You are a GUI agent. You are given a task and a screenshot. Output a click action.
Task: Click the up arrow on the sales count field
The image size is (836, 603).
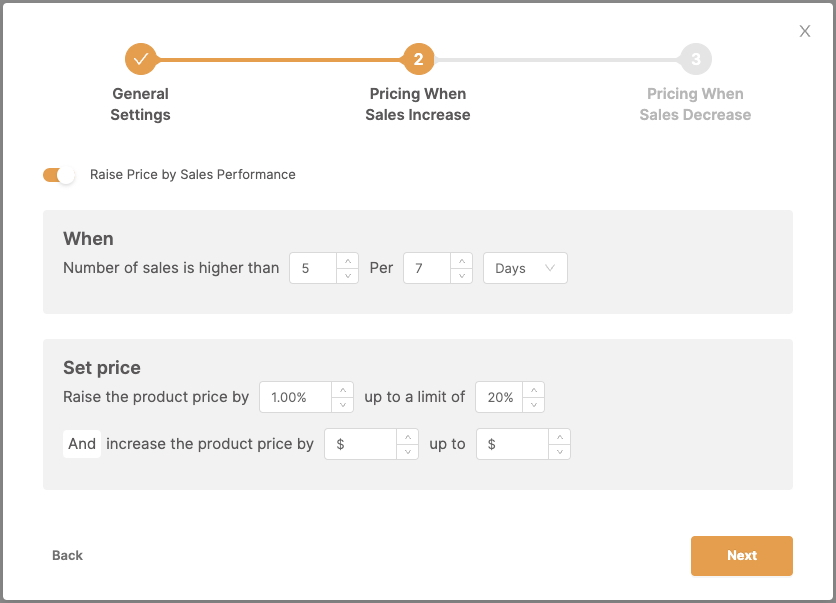(x=348, y=261)
